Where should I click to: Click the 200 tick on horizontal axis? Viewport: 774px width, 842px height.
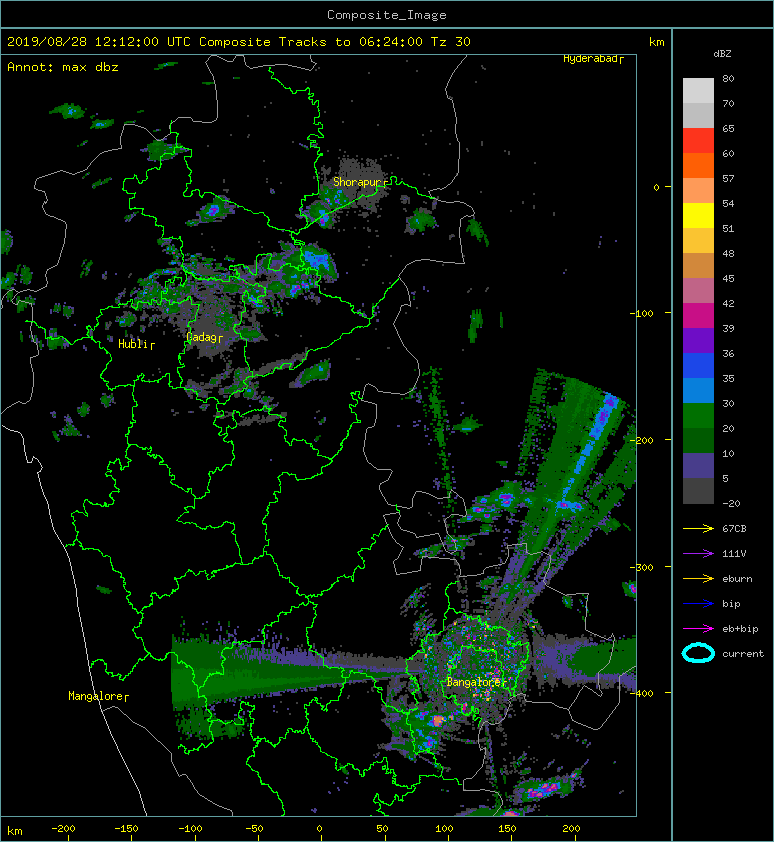[x=571, y=829]
